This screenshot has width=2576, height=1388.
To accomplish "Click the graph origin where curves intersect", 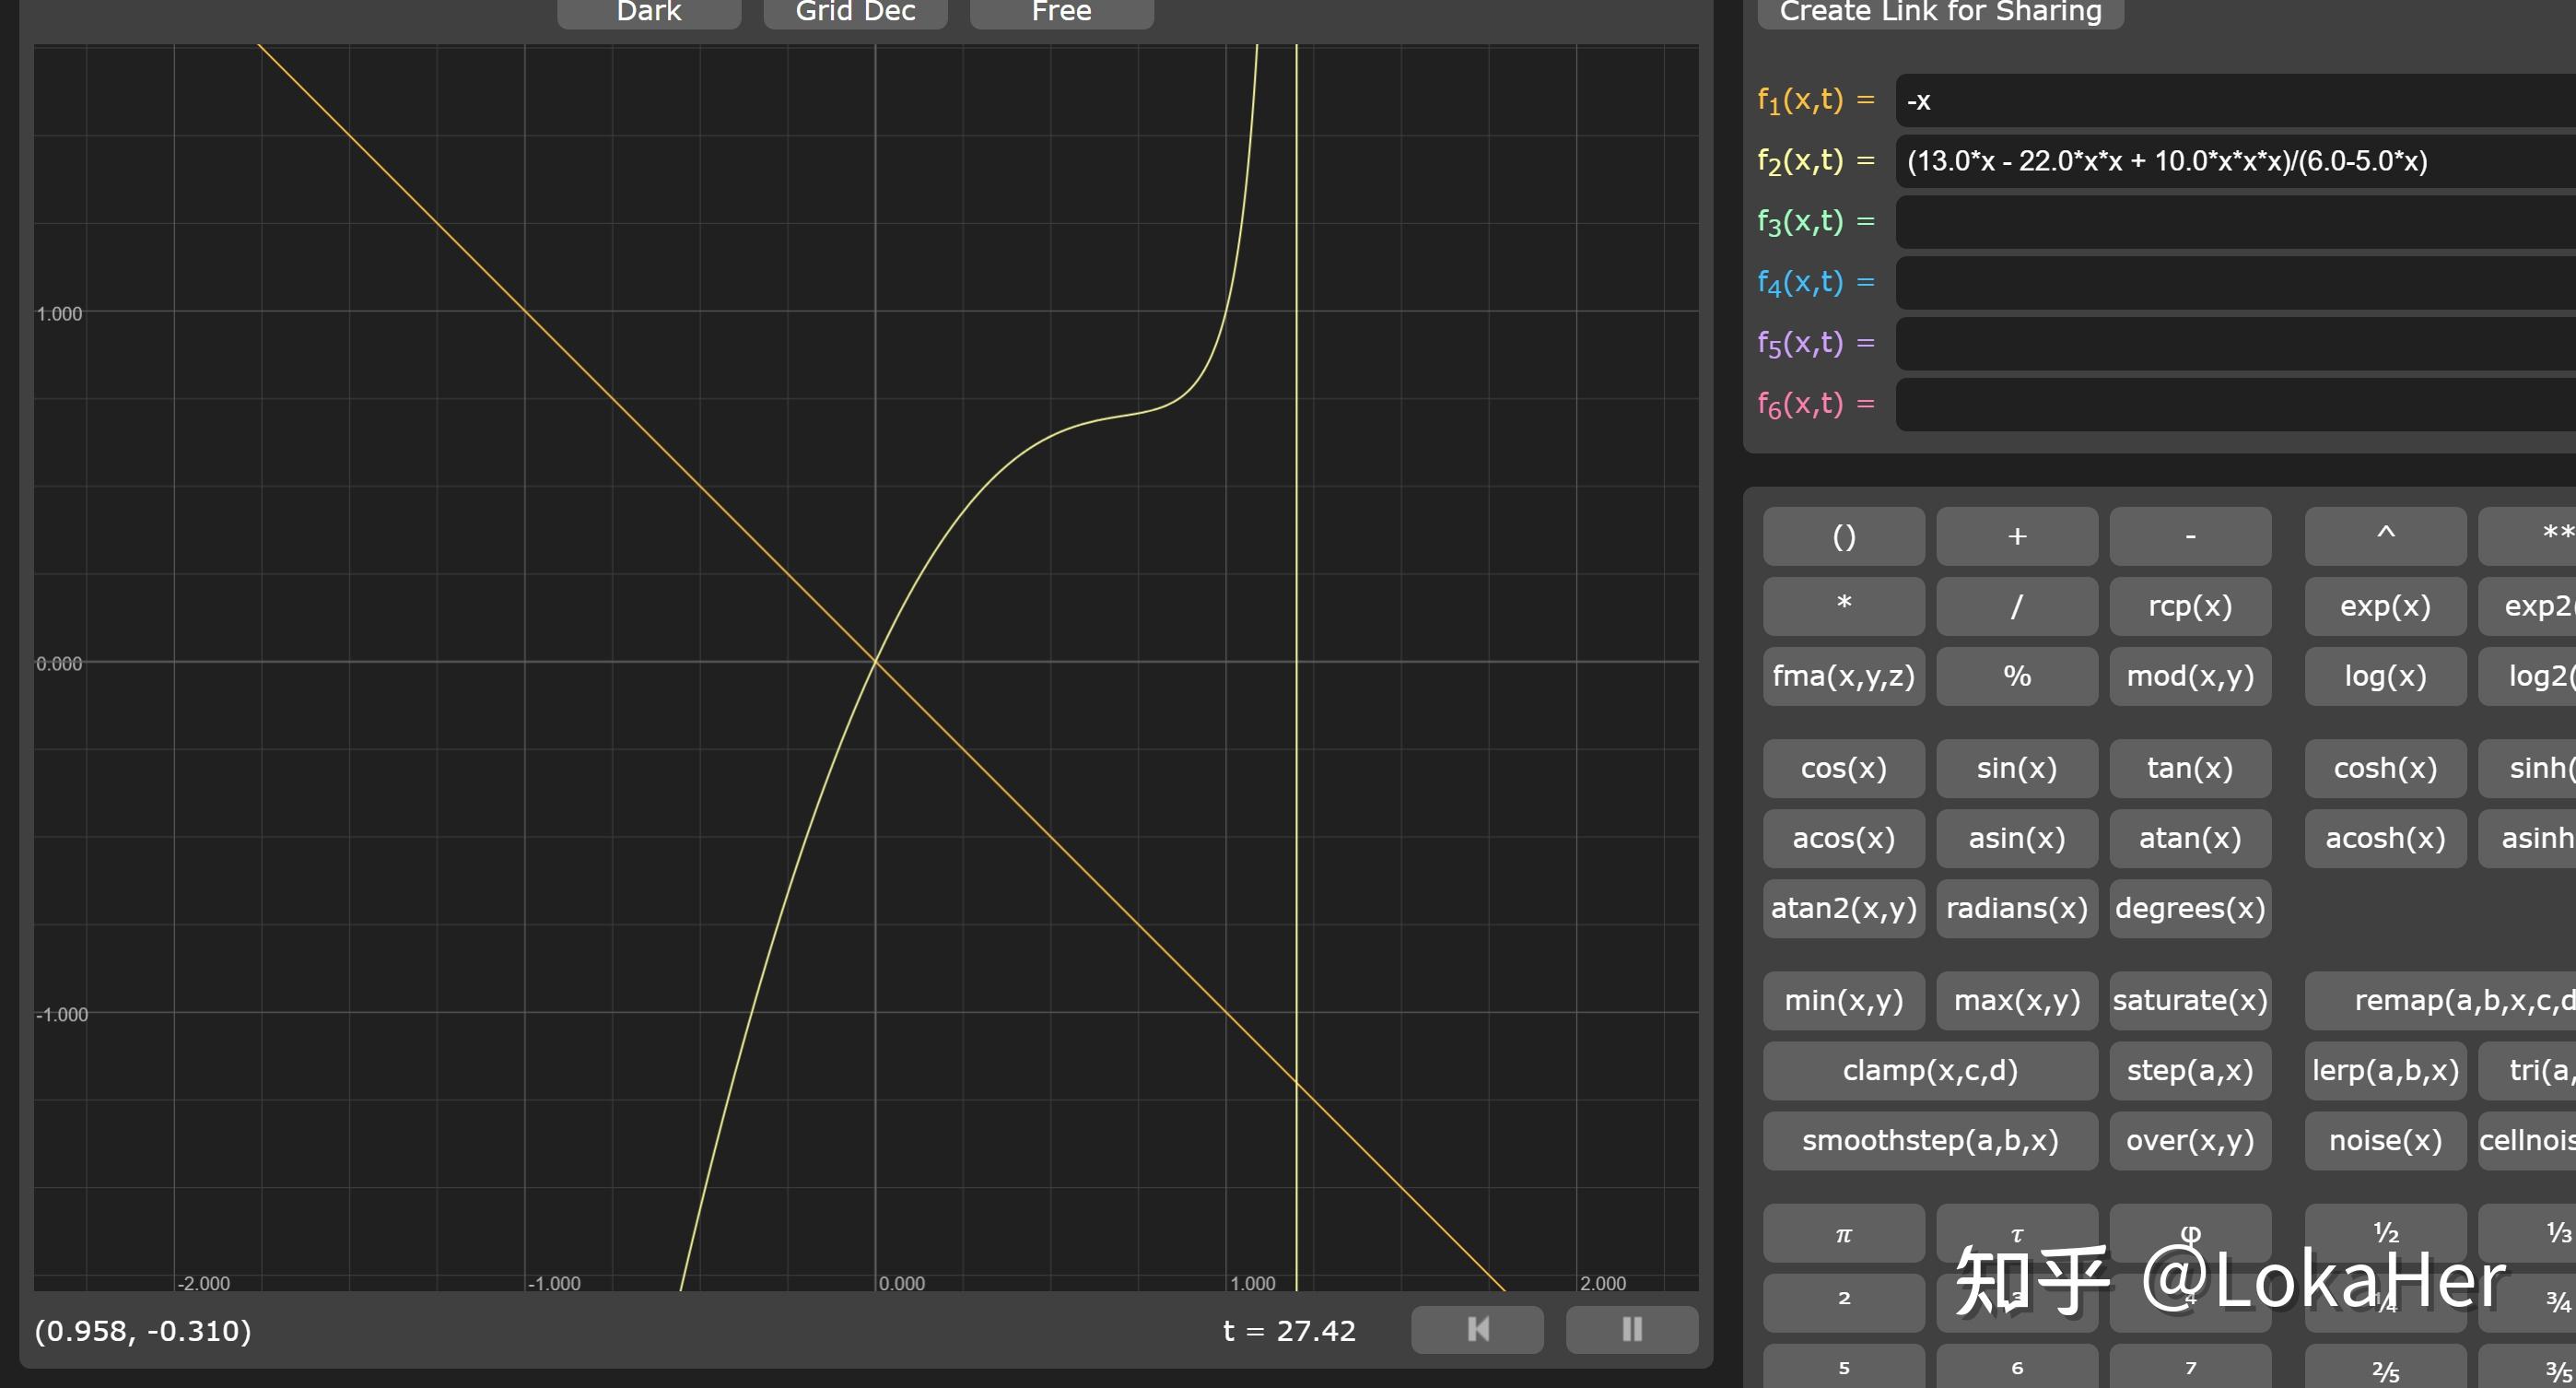I will point(875,661).
